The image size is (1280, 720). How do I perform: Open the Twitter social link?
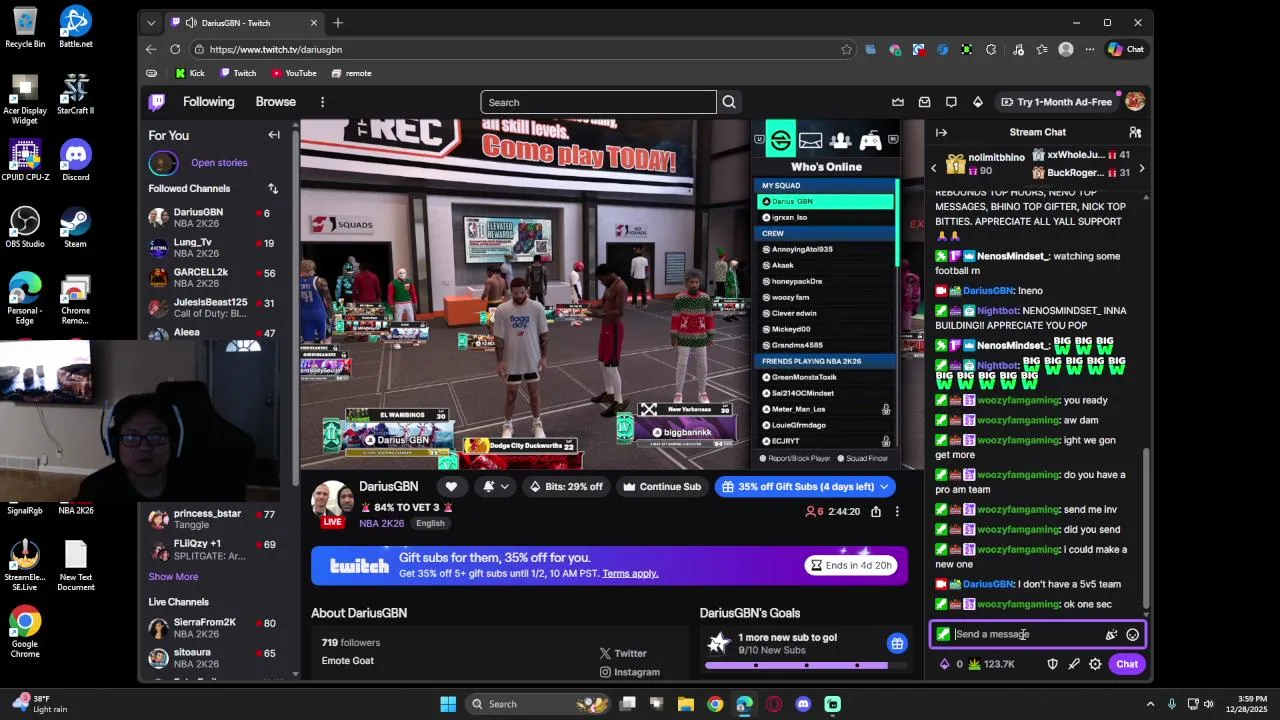(x=622, y=653)
